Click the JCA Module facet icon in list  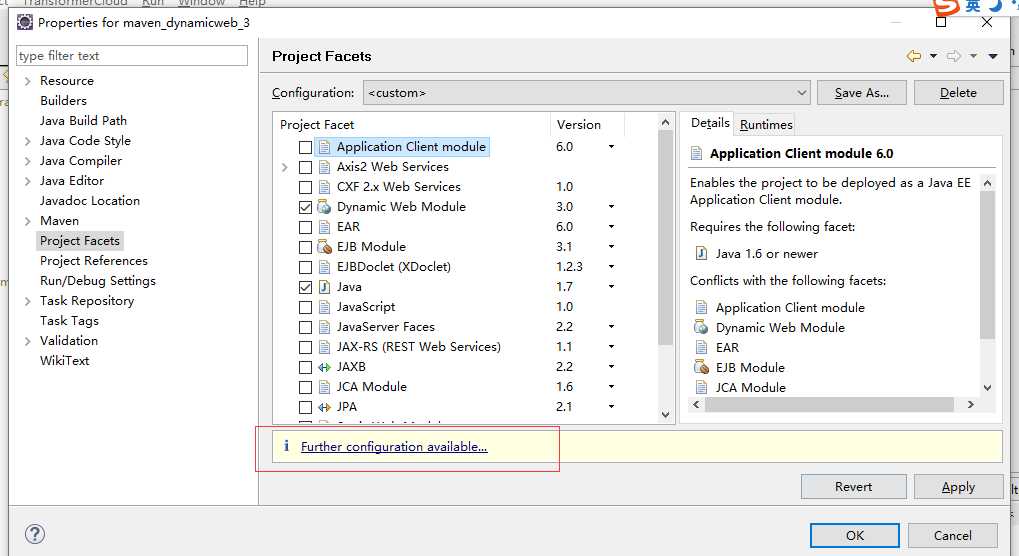324,387
